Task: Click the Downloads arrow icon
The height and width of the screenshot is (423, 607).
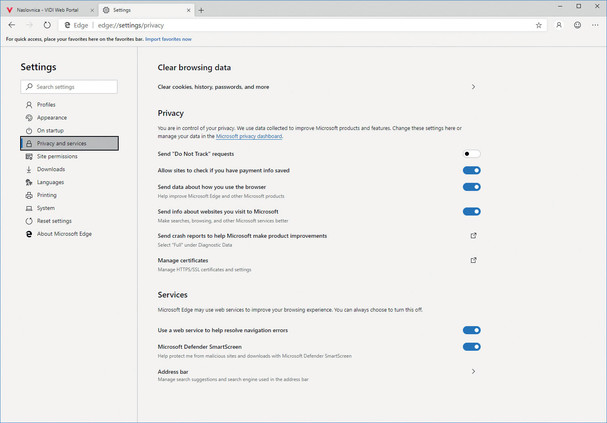Action: click(x=29, y=170)
